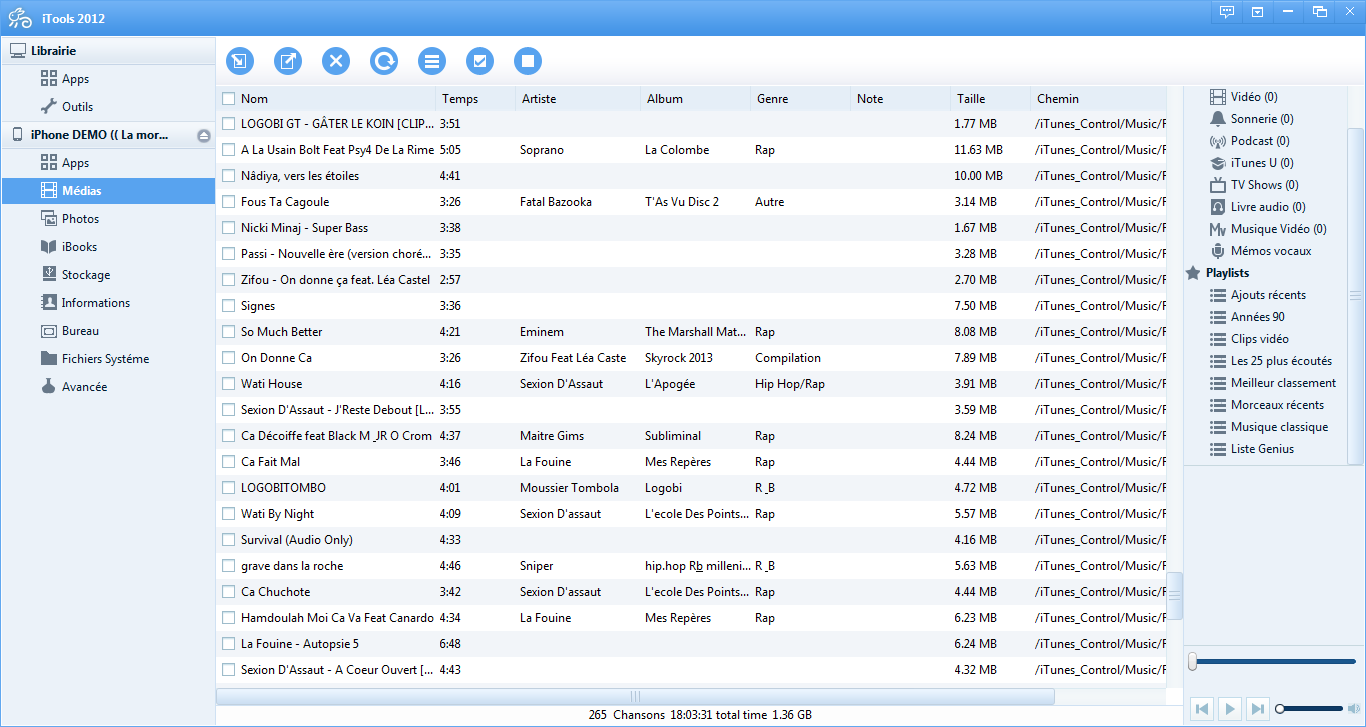Sort the list by the Note column

[x=900, y=99]
